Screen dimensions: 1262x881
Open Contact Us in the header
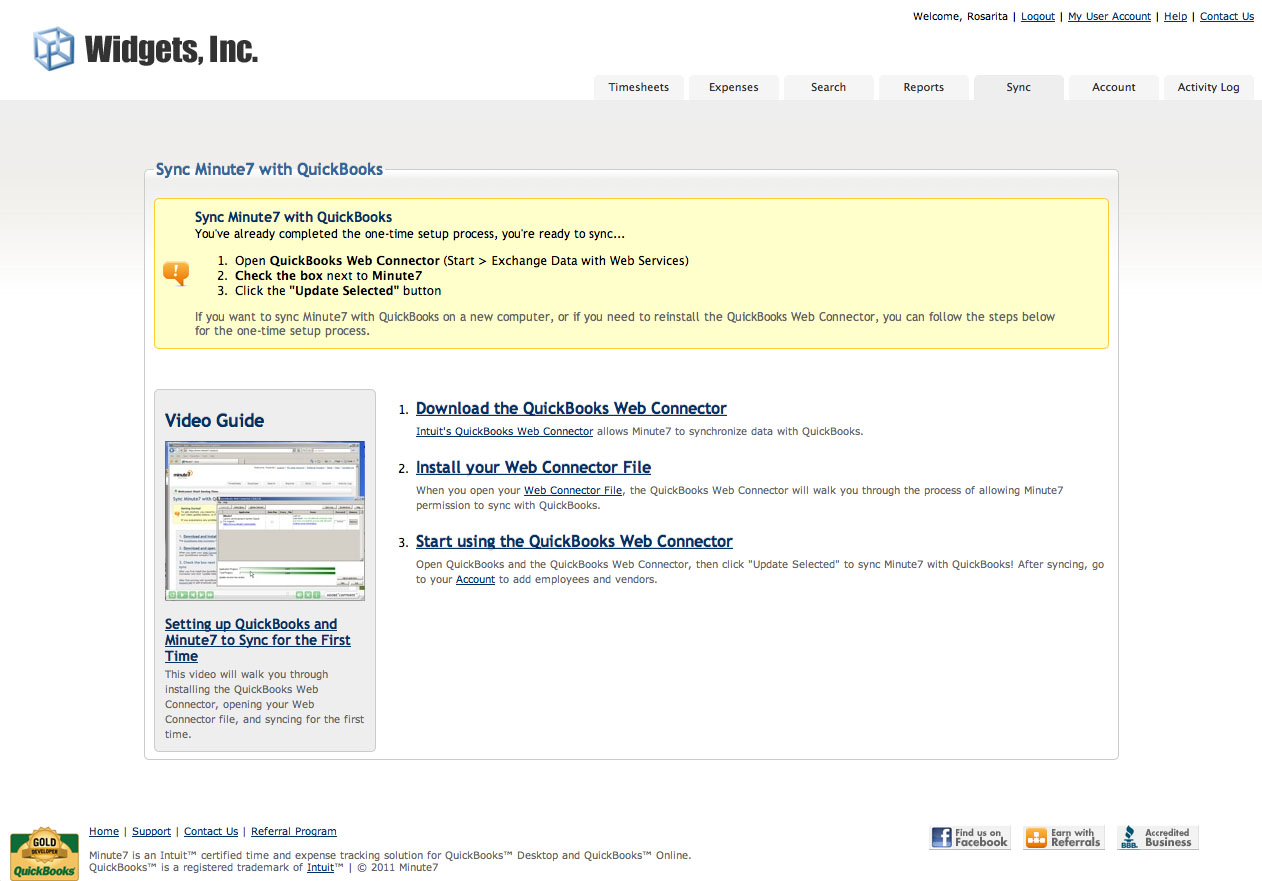[1227, 17]
